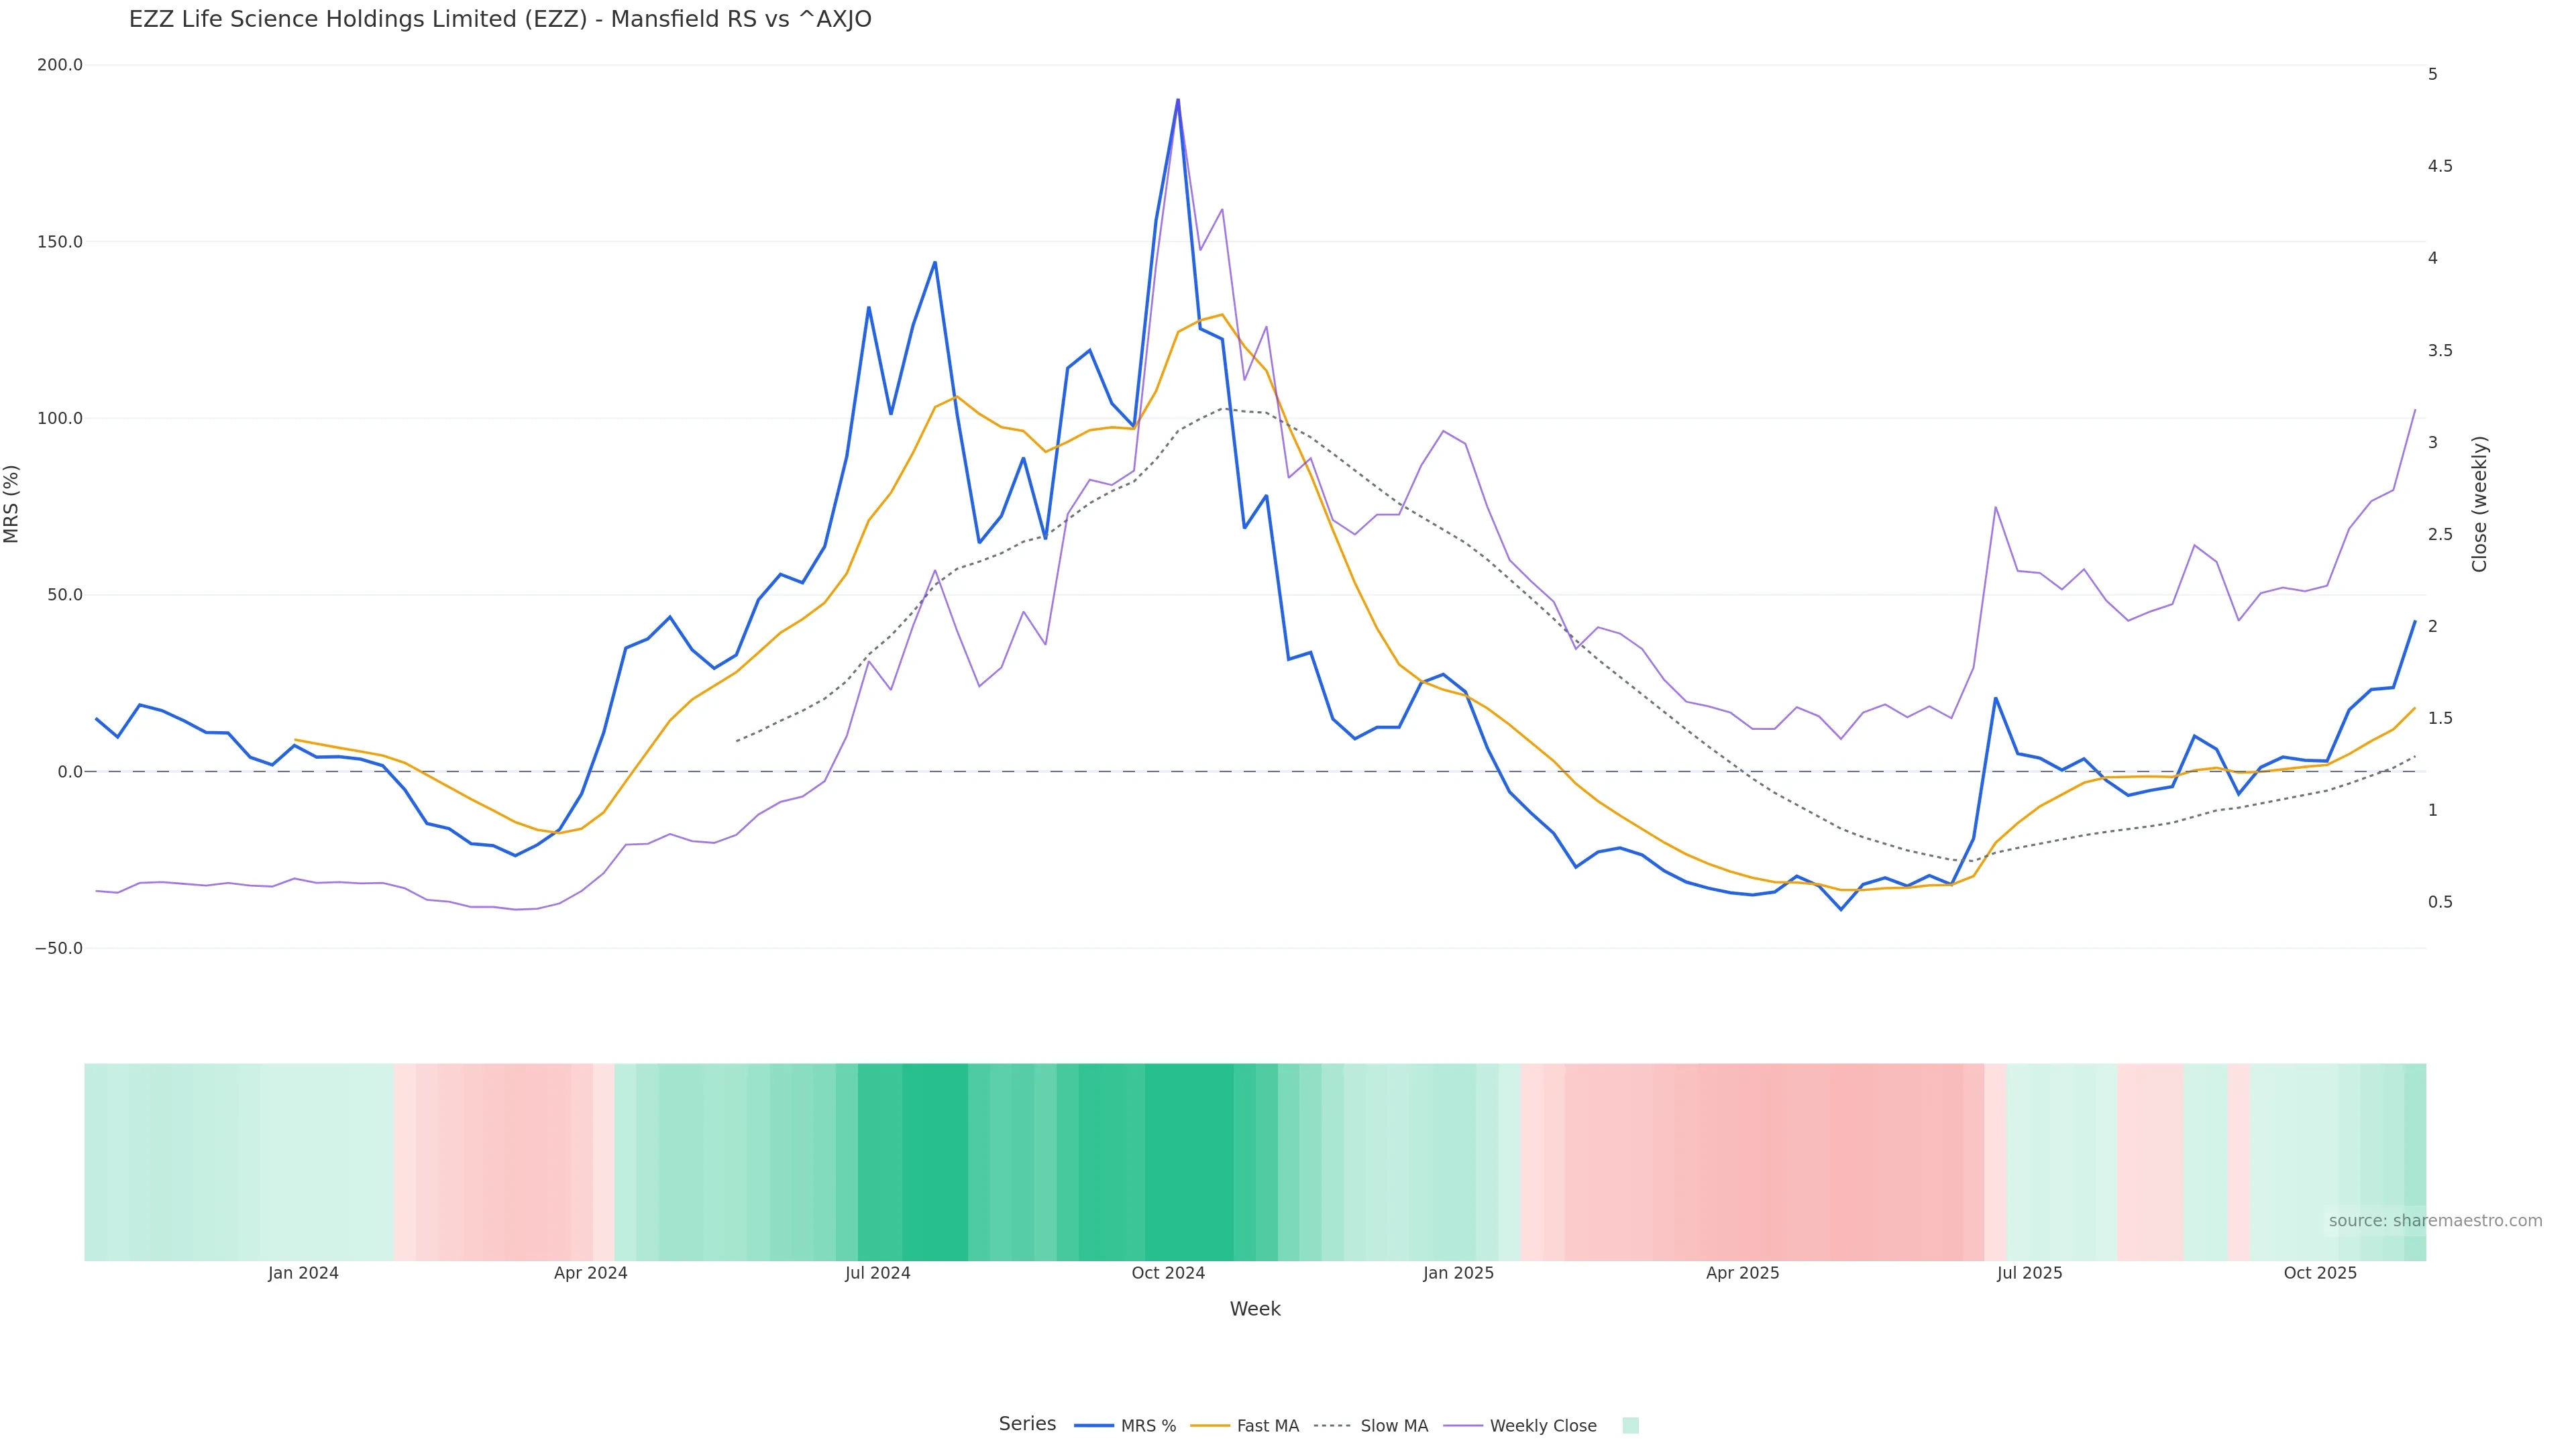2576x1449 pixels.
Task: Click the Series legend title
Action: (1027, 1424)
